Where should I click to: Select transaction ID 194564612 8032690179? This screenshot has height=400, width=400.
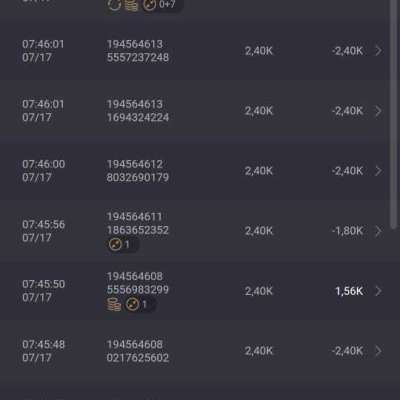pyautogui.click(x=138, y=171)
